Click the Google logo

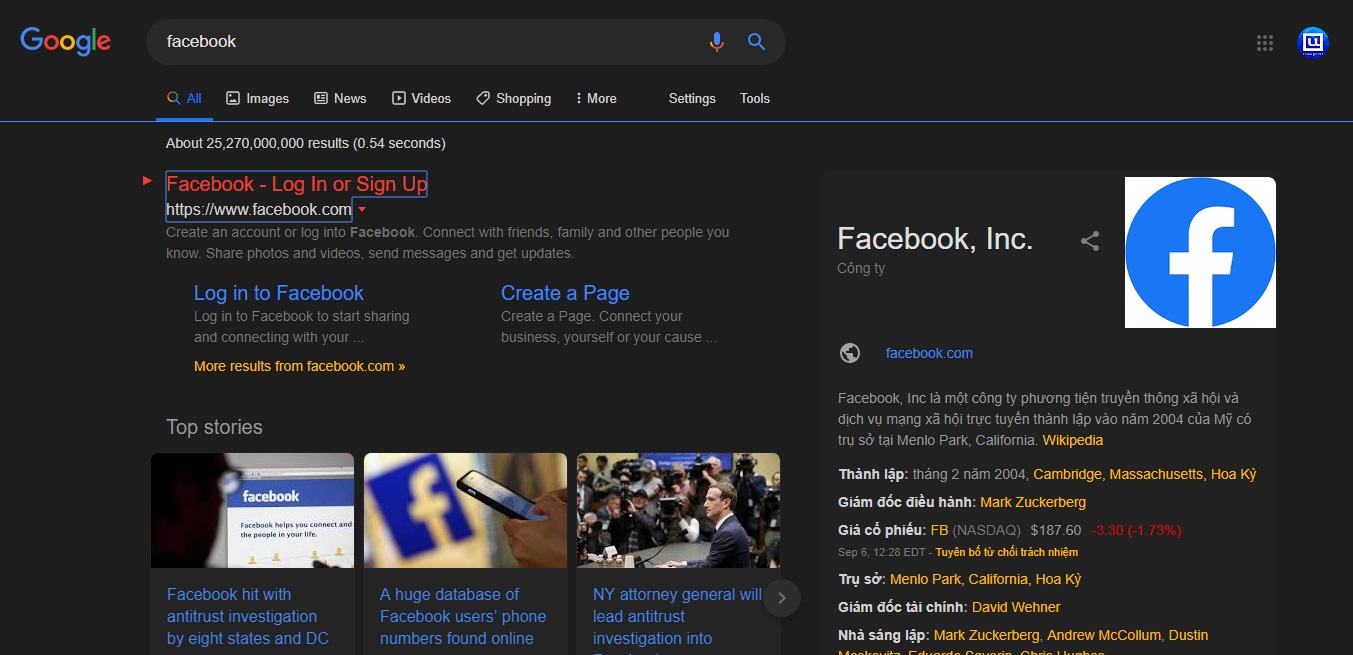(66, 41)
